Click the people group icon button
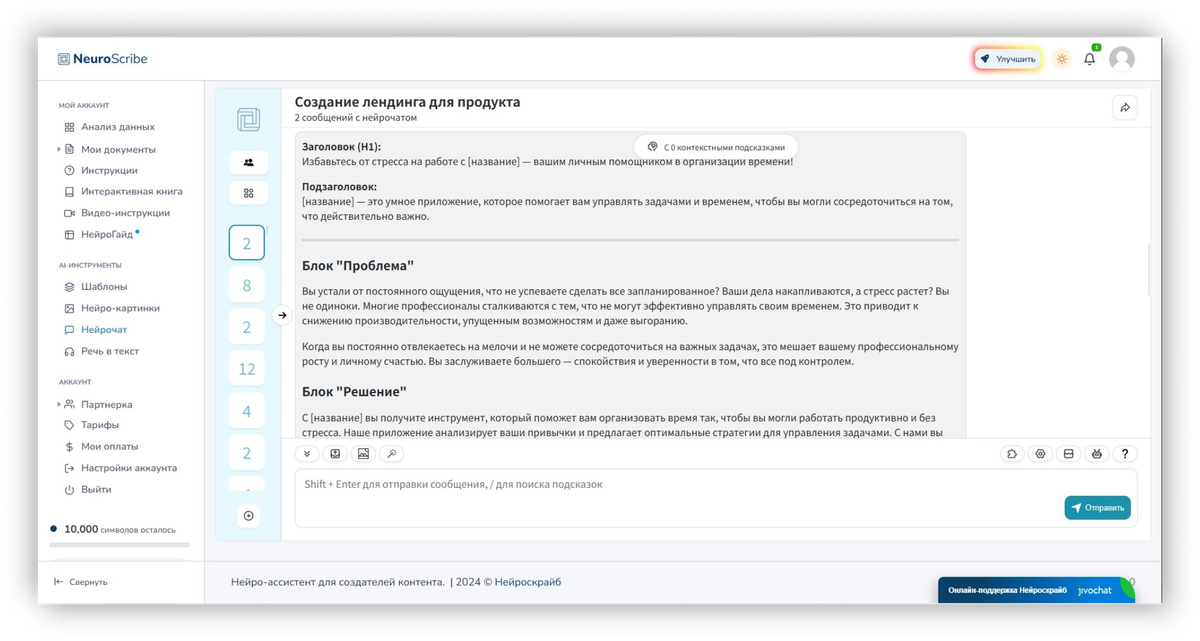Image resolution: width=1200 pixels, height=641 pixels. pos(248,162)
